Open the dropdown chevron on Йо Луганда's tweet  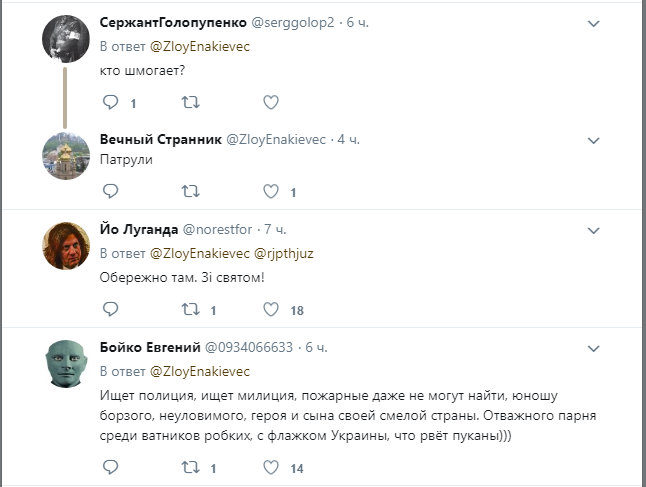click(x=593, y=230)
